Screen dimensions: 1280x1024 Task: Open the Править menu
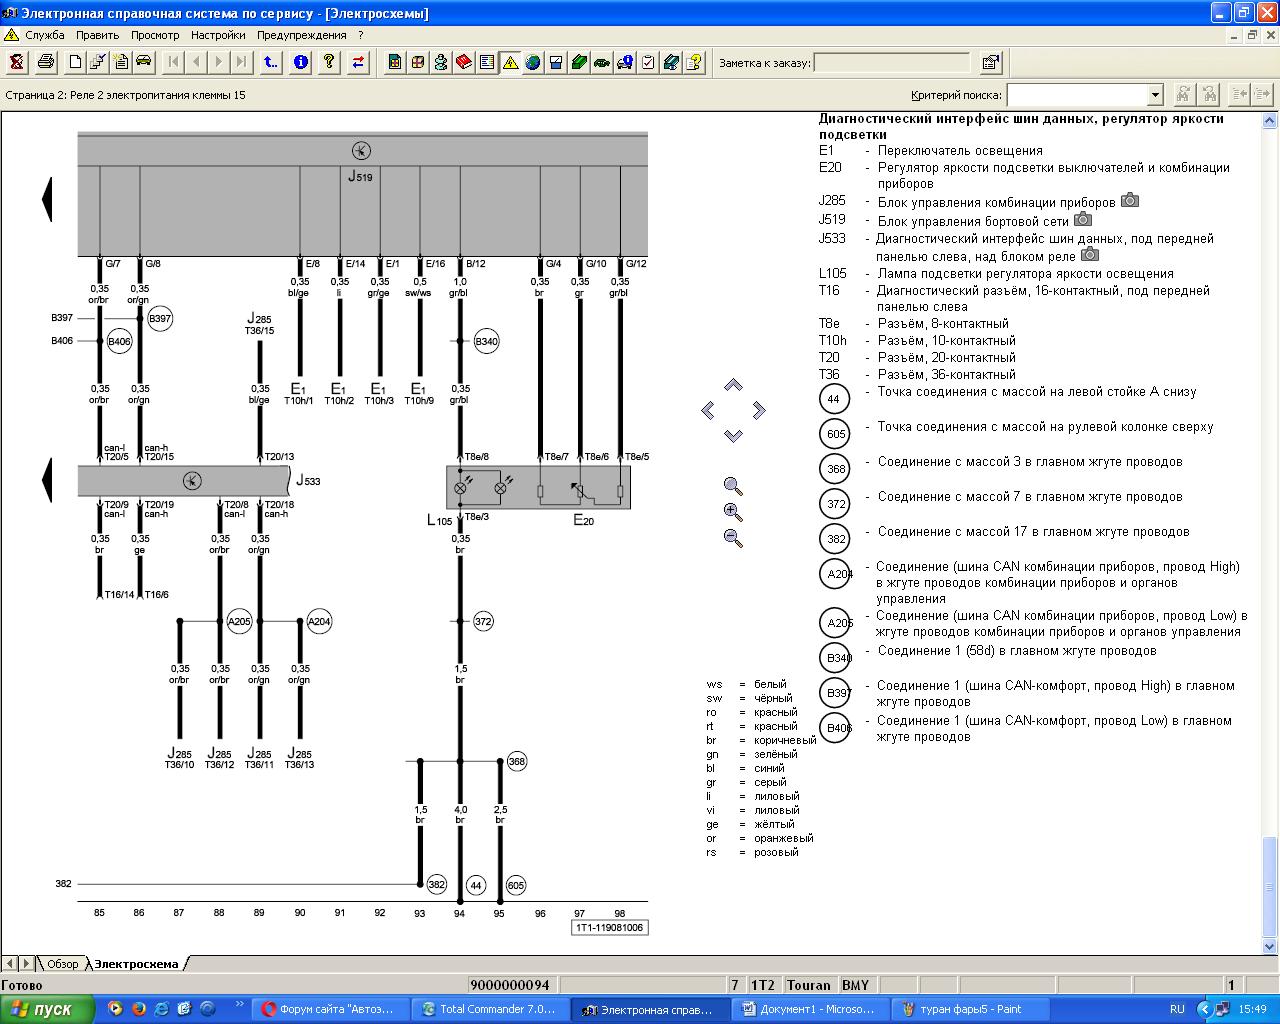pos(98,35)
